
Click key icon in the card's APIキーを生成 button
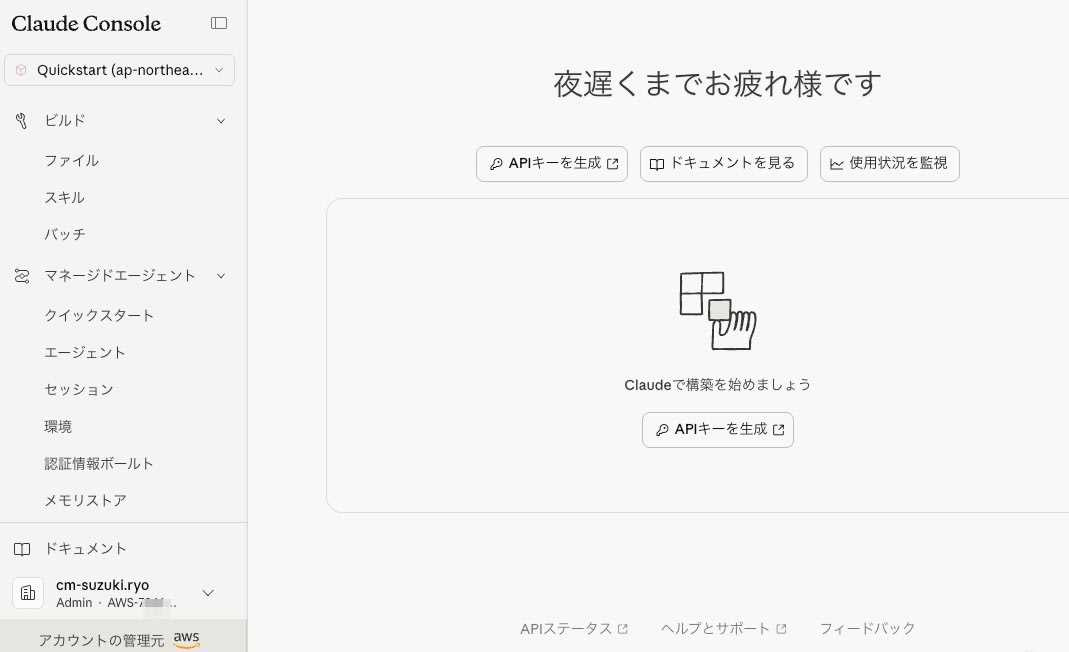tap(662, 430)
